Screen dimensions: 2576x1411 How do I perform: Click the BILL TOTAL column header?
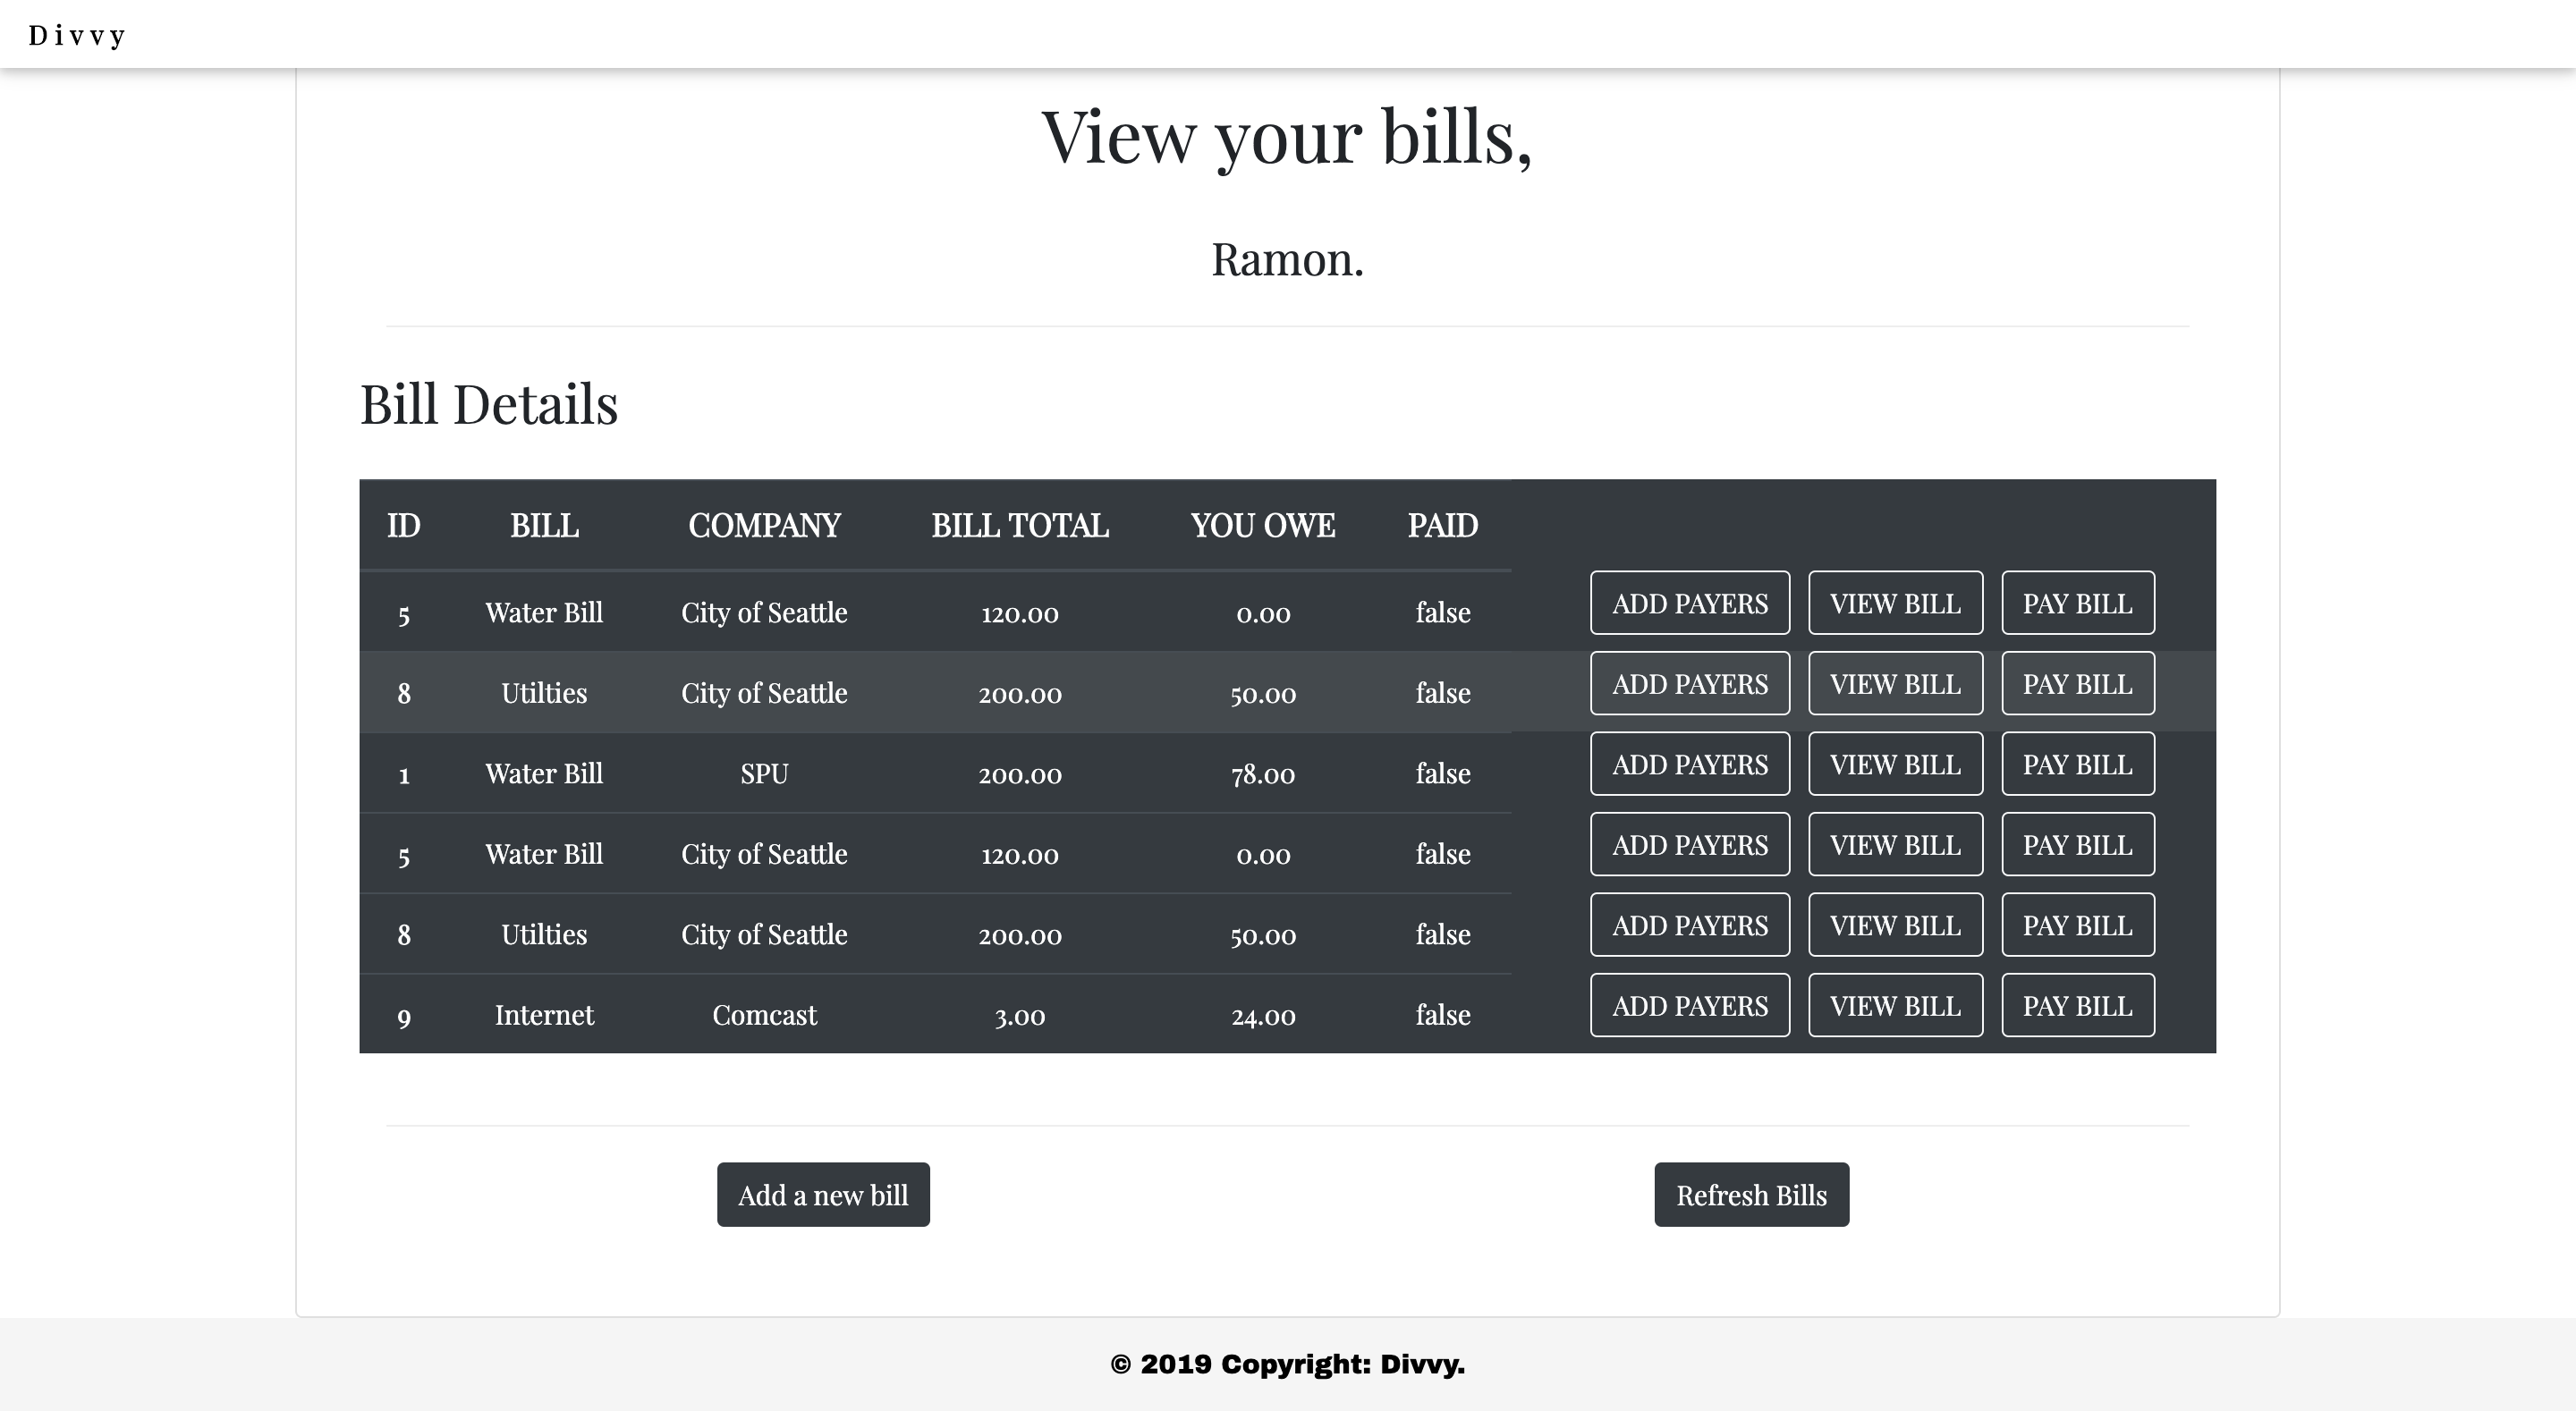(1019, 525)
